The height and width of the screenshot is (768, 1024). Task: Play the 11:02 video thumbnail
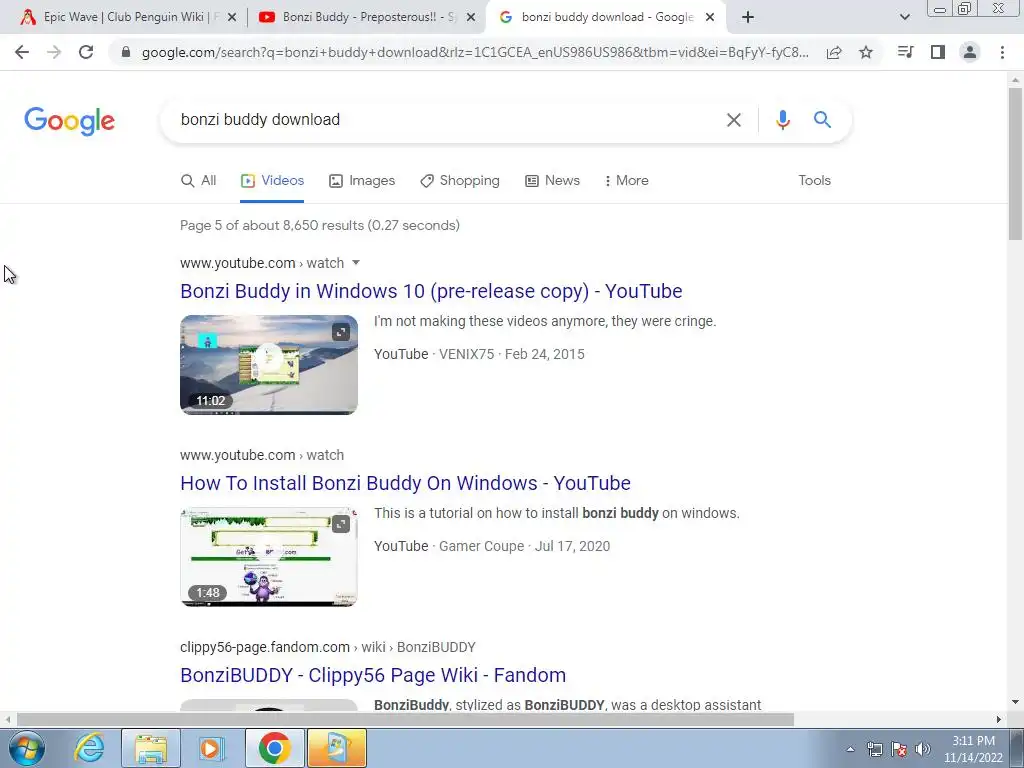click(x=268, y=364)
